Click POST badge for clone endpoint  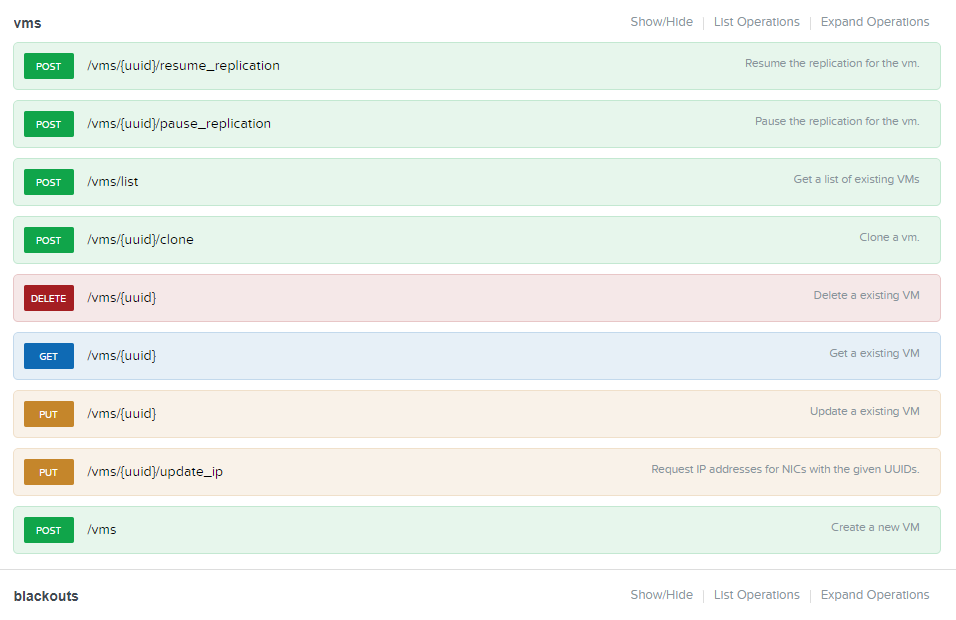click(49, 240)
